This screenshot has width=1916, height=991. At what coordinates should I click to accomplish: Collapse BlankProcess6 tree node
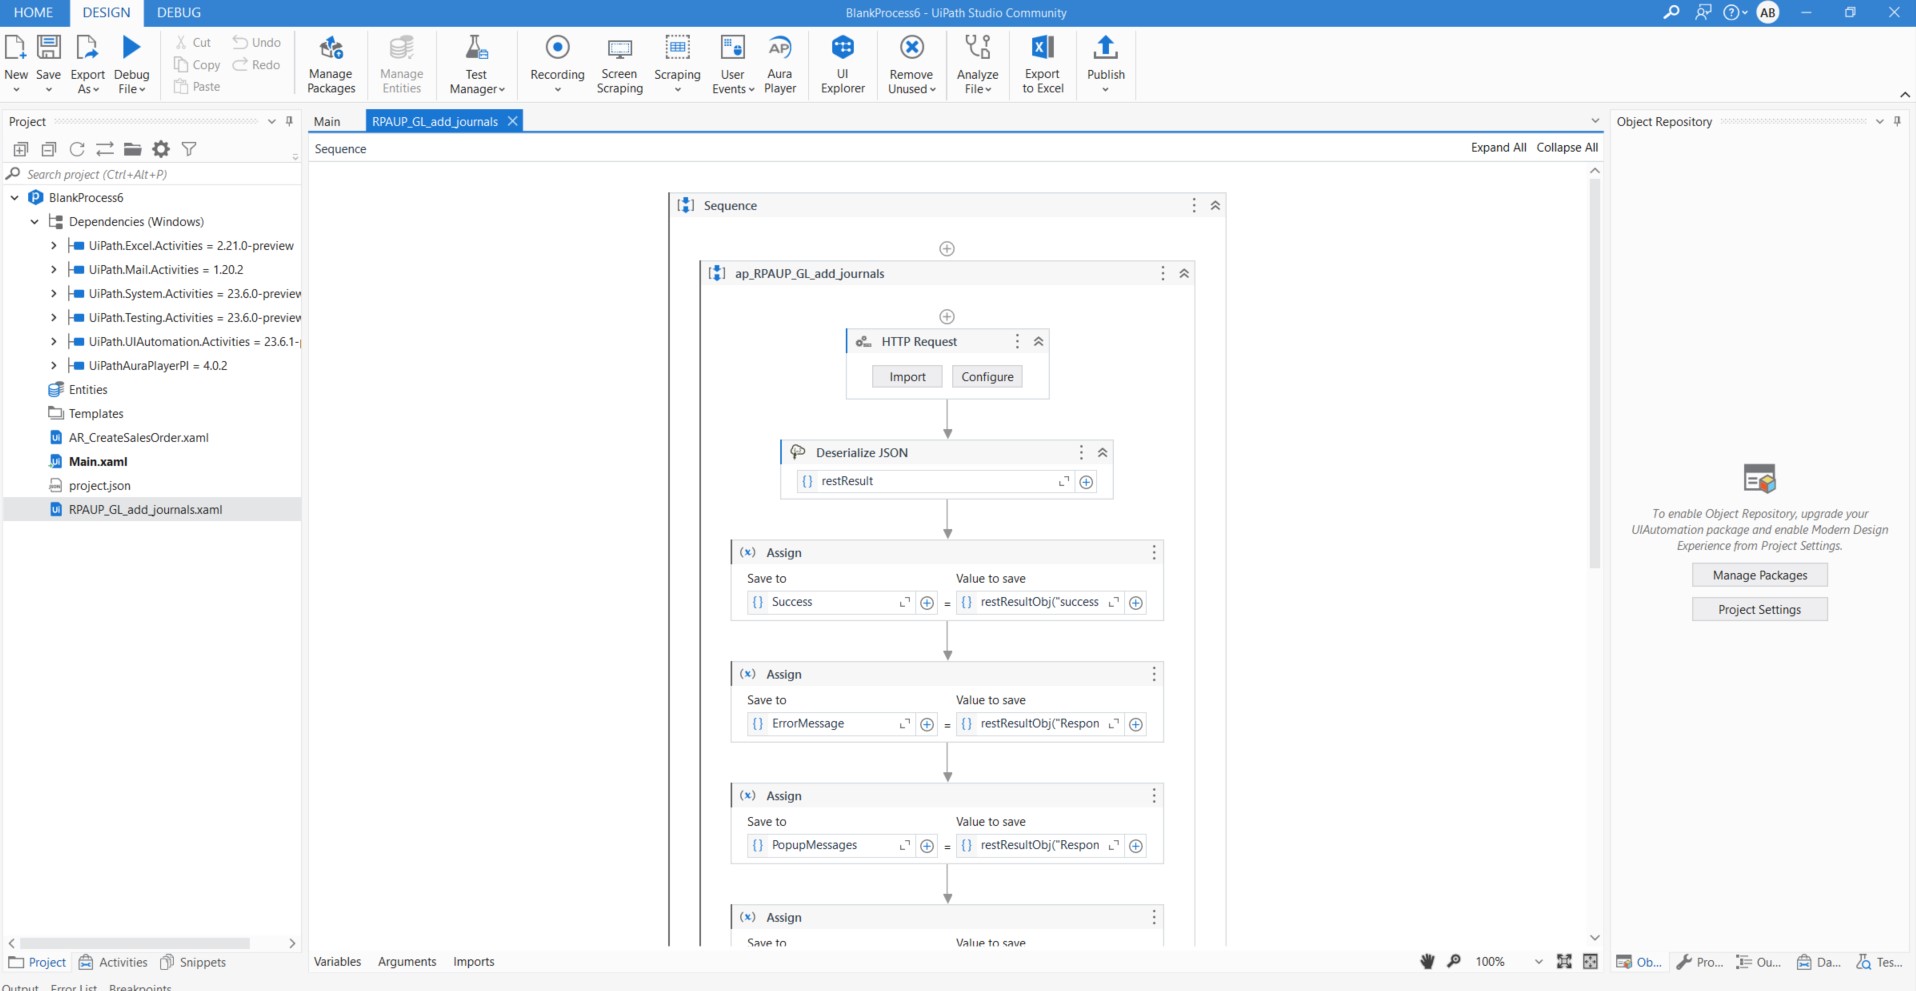[x=14, y=198]
